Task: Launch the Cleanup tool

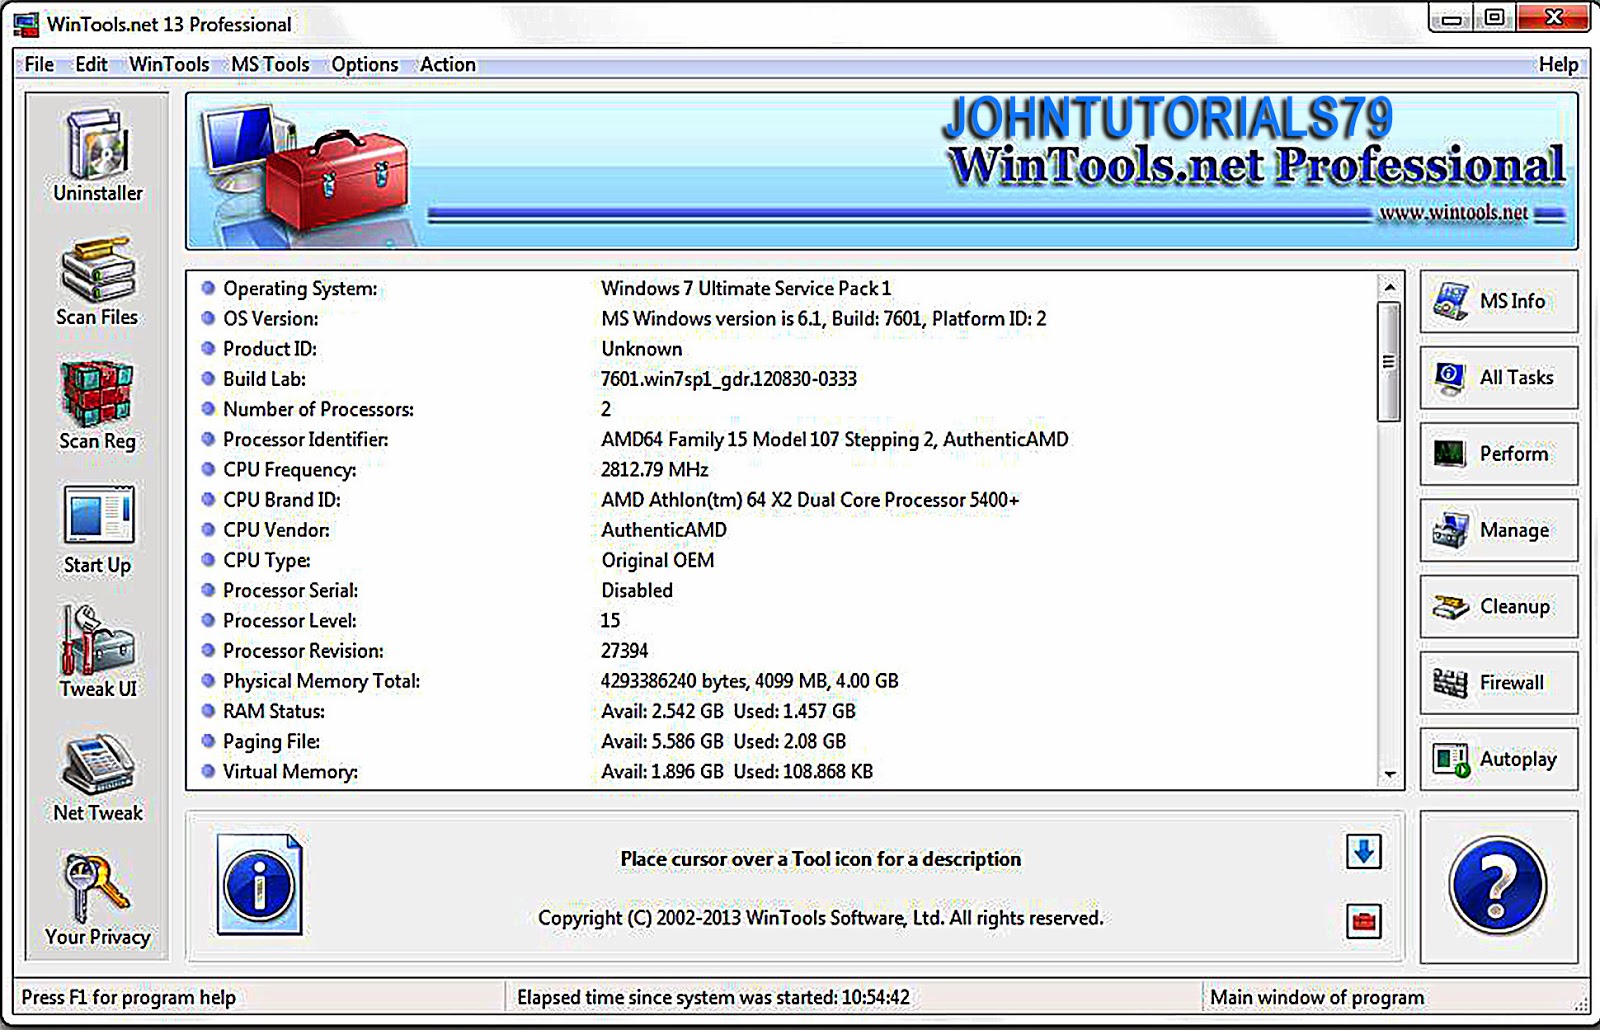Action: (x=1499, y=606)
